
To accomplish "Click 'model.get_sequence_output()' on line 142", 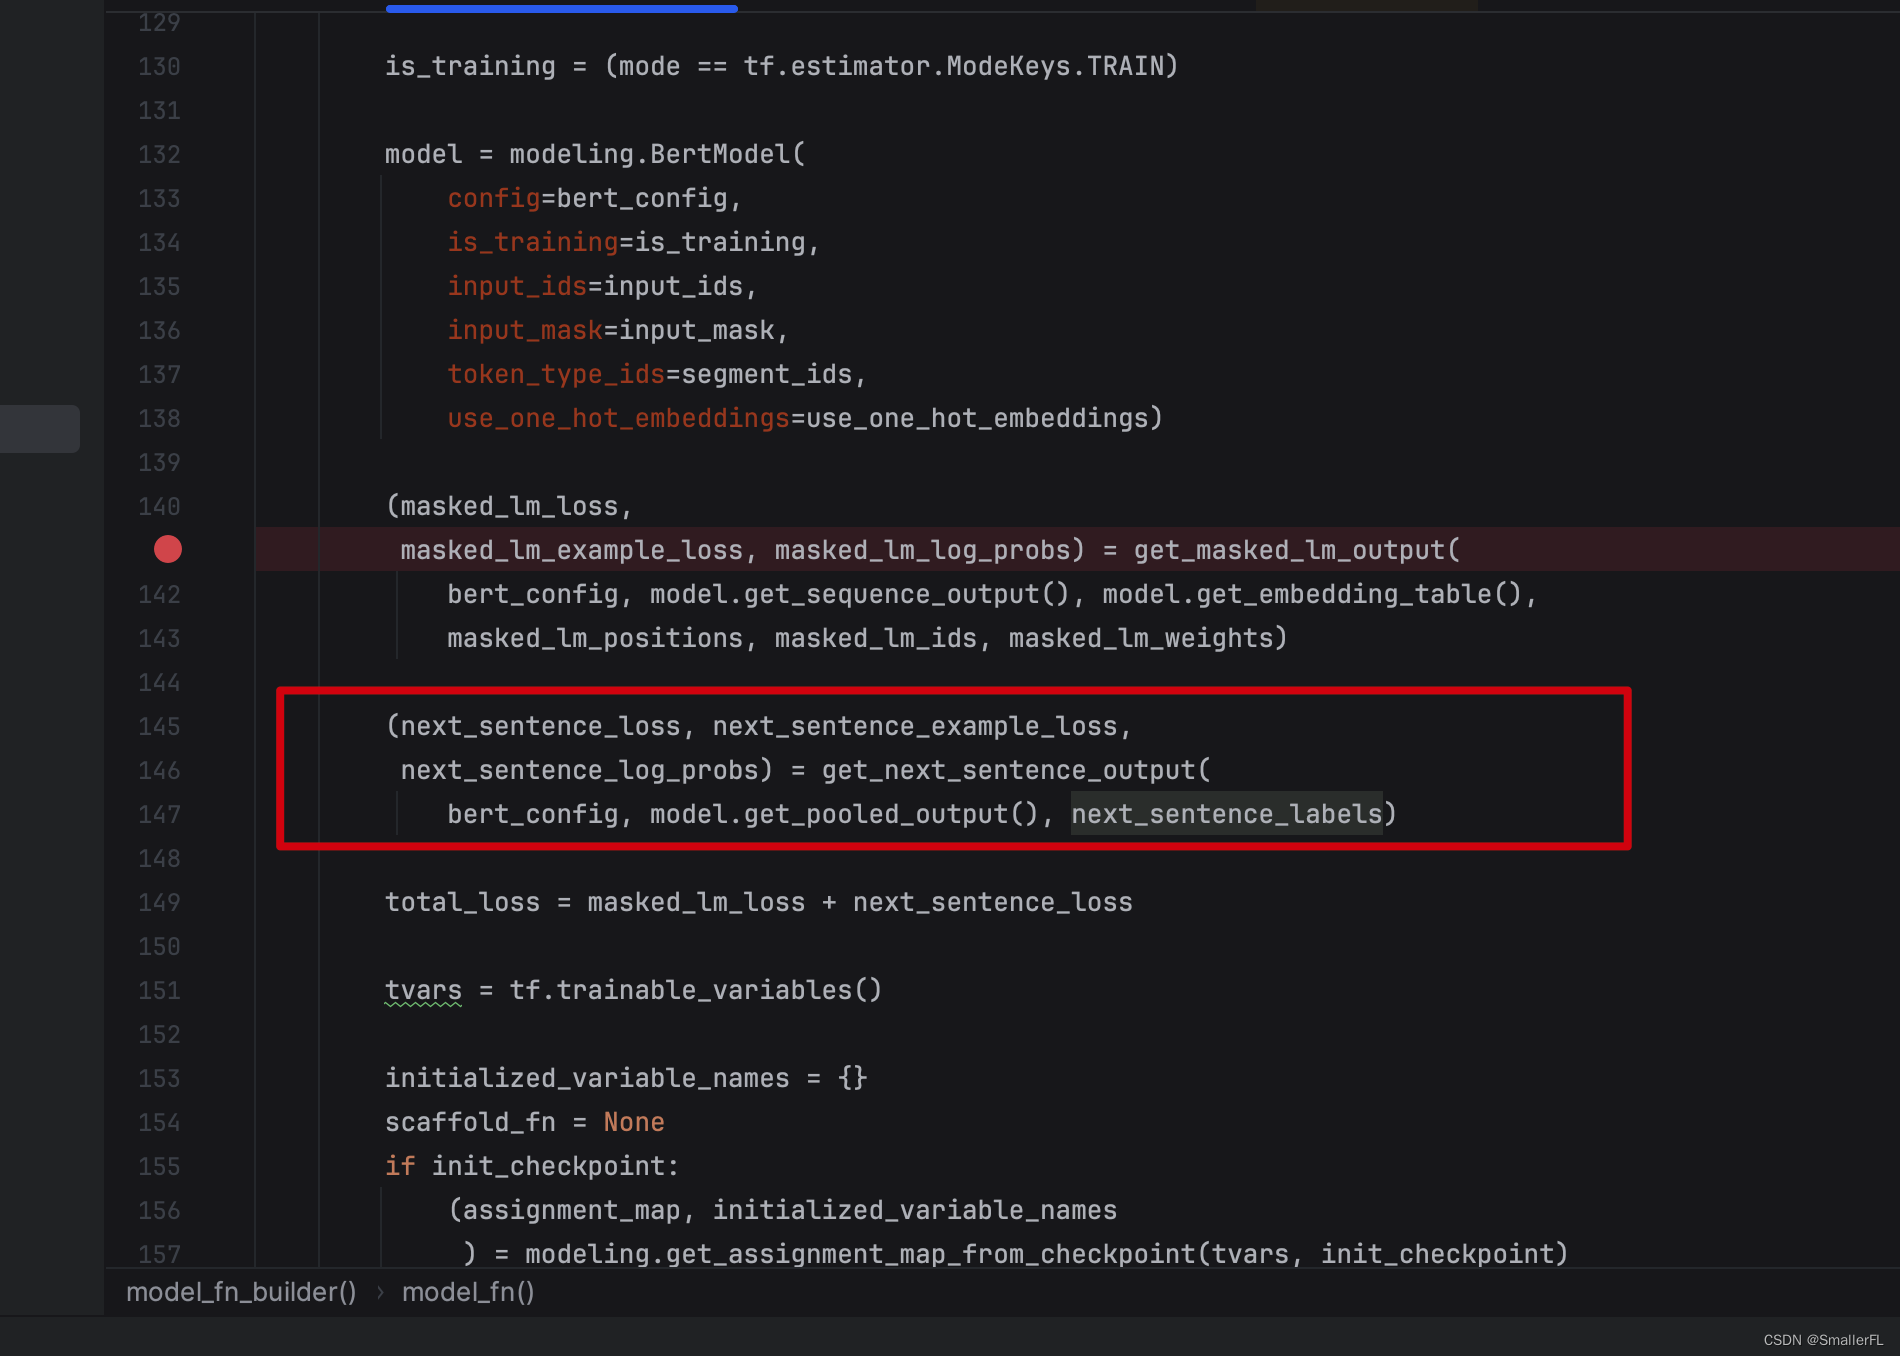I will point(860,594).
